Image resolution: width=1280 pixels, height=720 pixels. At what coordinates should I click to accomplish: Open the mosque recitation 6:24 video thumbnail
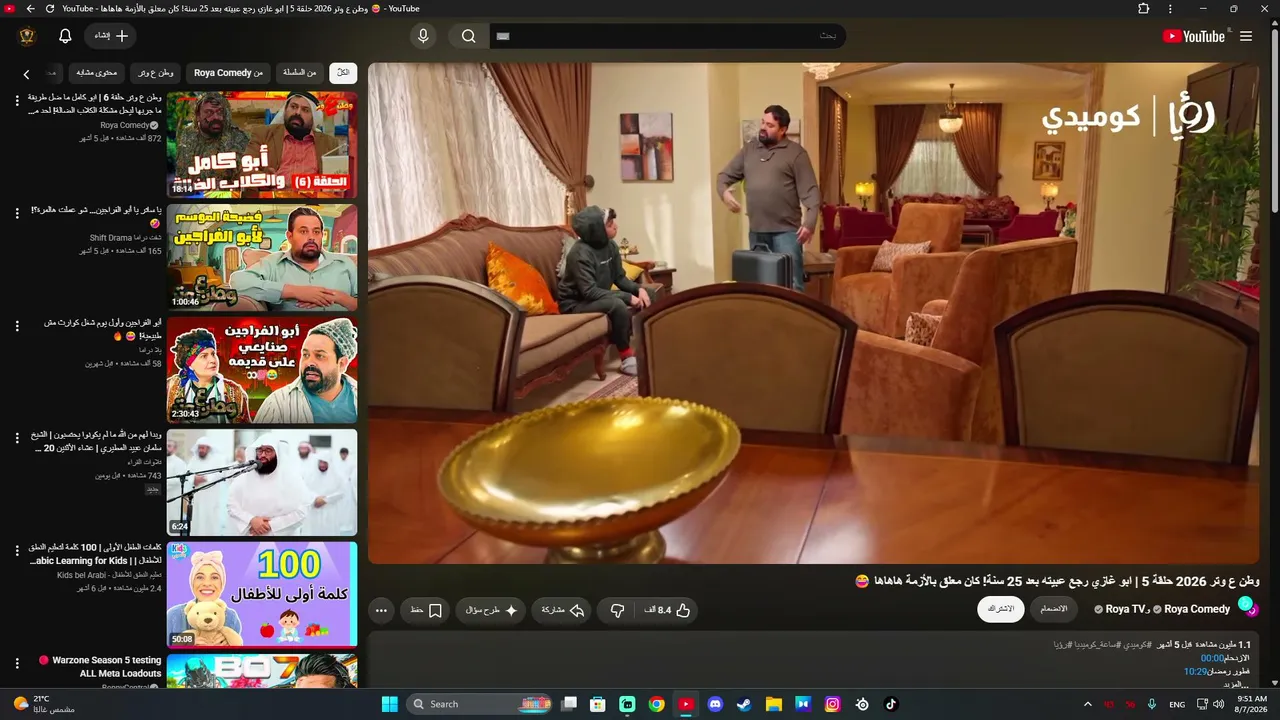coord(262,483)
